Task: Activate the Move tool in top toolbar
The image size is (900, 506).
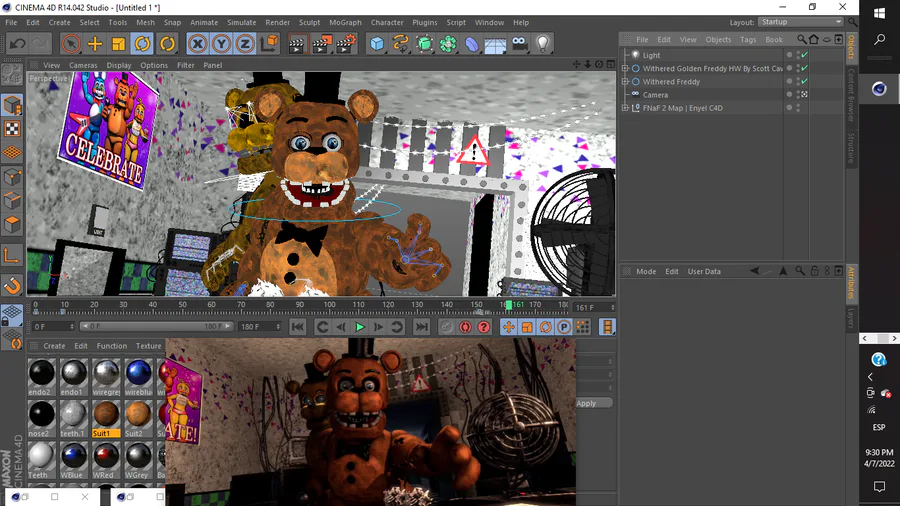Action: (95, 44)
